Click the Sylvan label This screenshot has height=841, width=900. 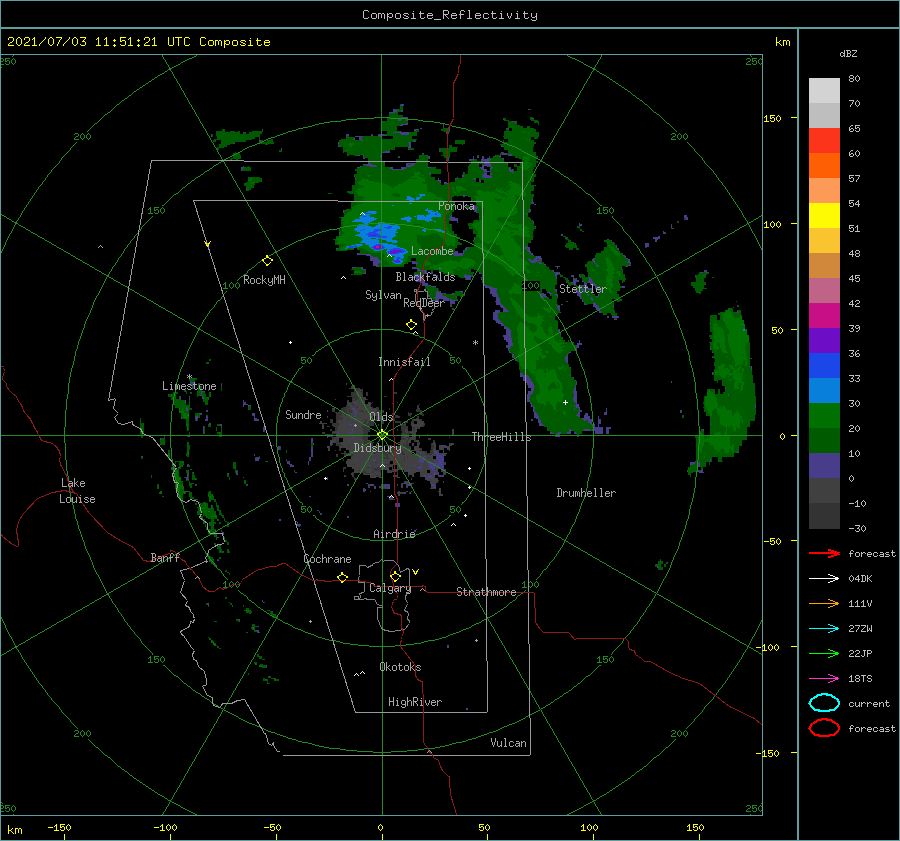(383, 295)
